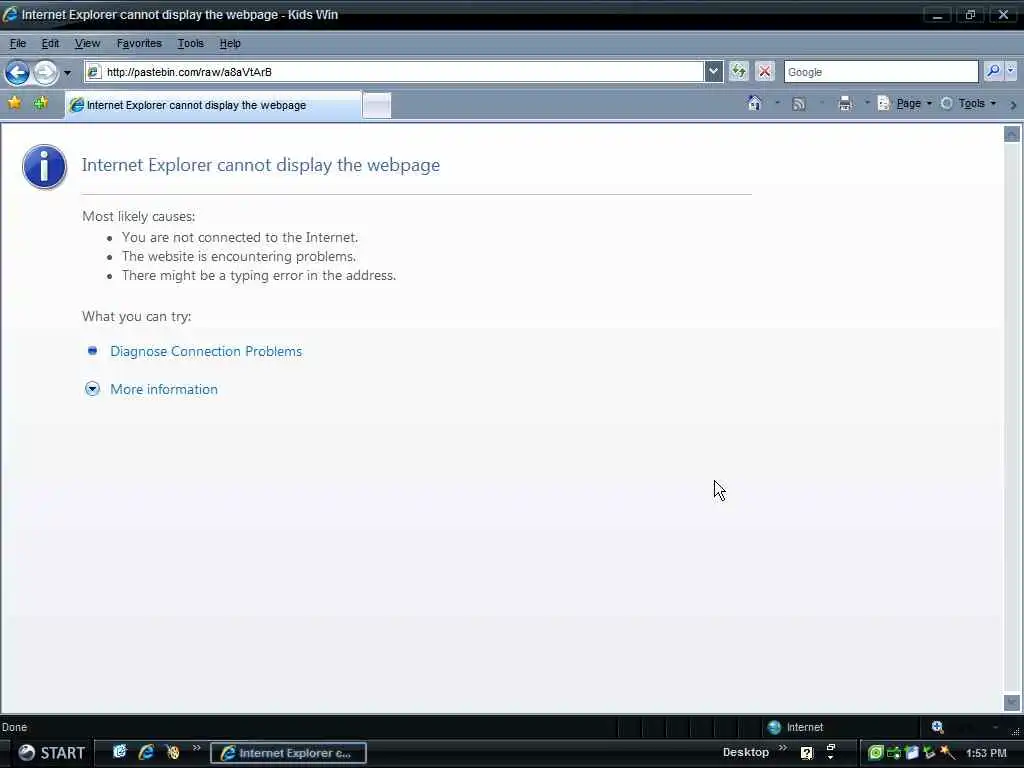1024x768 pixels.
Task: Click the Forward navigation arrow
Action: pyautogui.click(x=45, y=72)
